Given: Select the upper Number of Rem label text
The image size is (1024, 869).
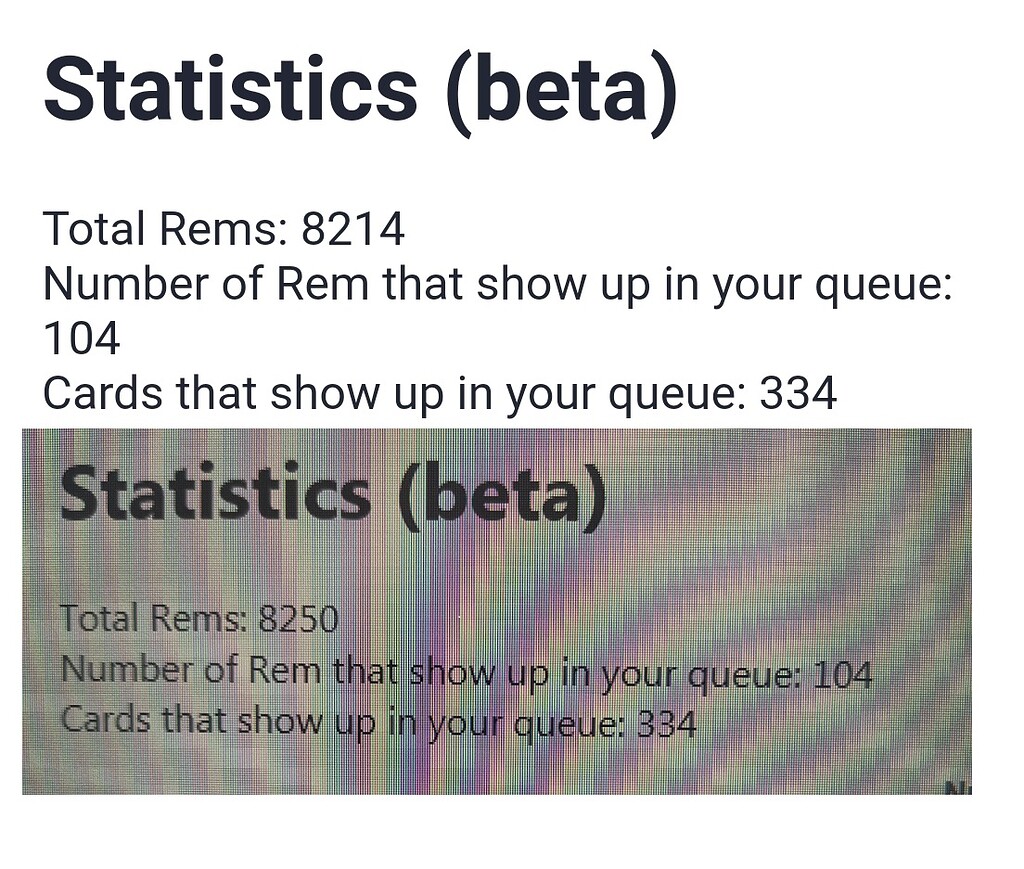Looking at the screenshot, I should [498, 285].
